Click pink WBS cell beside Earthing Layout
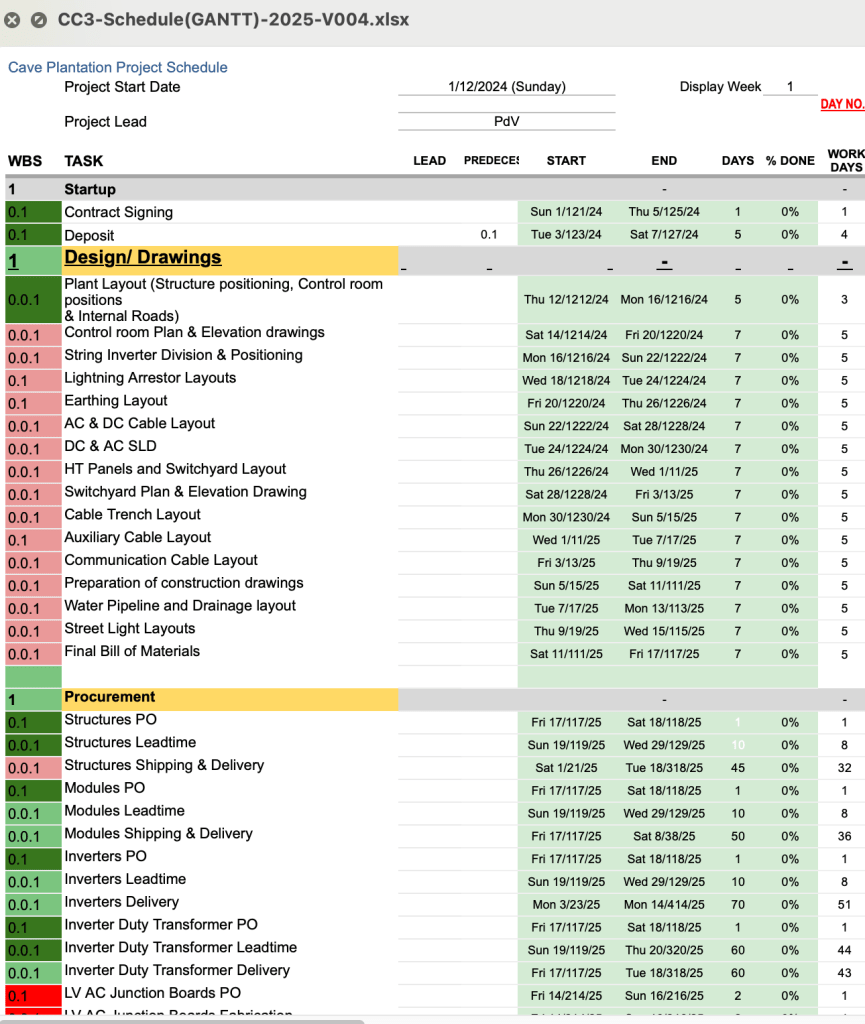This screenshot has height=1024, width=865. pos(31,403)
